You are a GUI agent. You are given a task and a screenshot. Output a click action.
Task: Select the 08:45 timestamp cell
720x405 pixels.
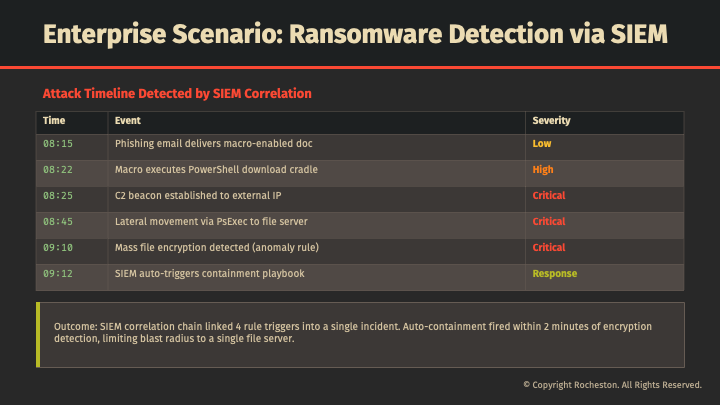(58, 222)
